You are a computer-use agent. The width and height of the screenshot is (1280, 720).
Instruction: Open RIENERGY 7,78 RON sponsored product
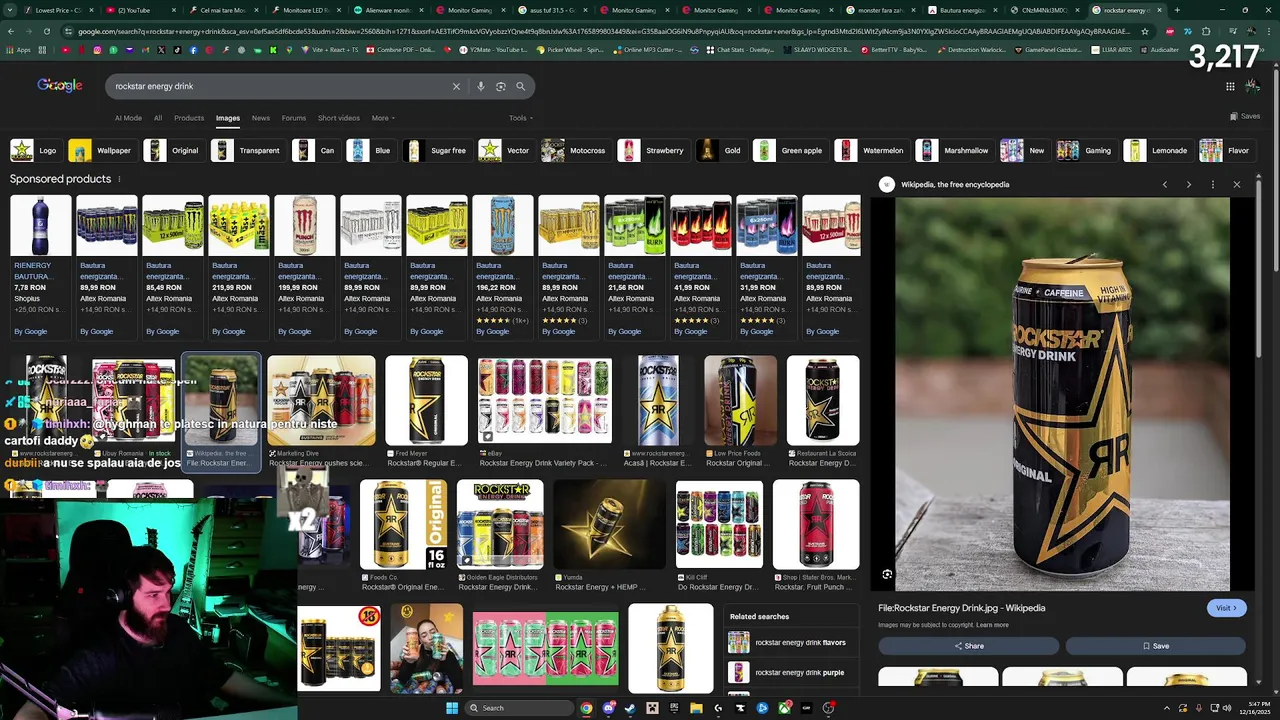tap(41, 266)
